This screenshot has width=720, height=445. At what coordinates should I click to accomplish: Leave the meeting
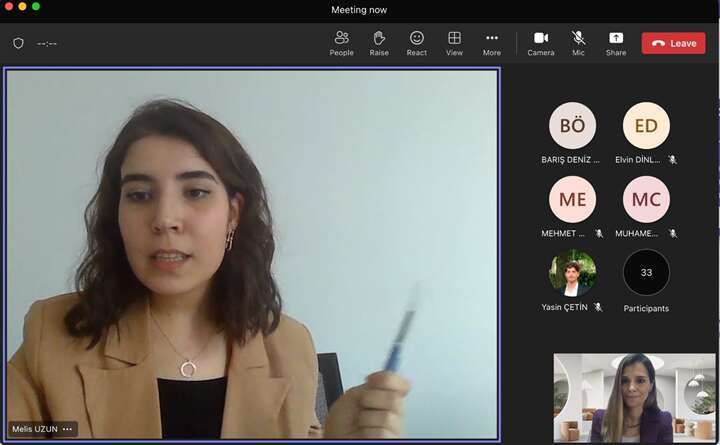point(673,43)
